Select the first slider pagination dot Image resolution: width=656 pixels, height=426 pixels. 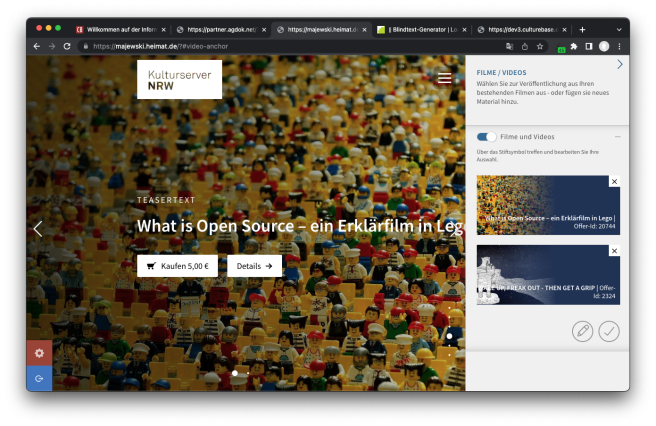pos(235,373)
